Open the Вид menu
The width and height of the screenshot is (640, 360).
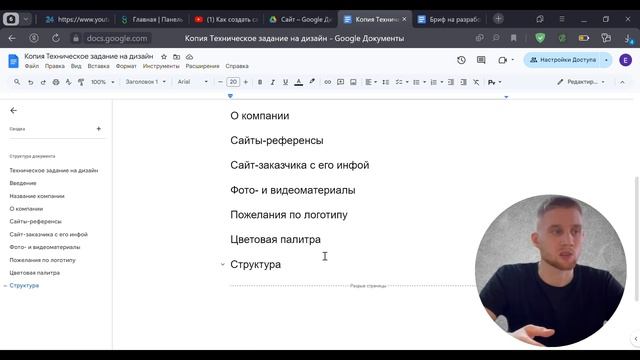click(76, 66)
